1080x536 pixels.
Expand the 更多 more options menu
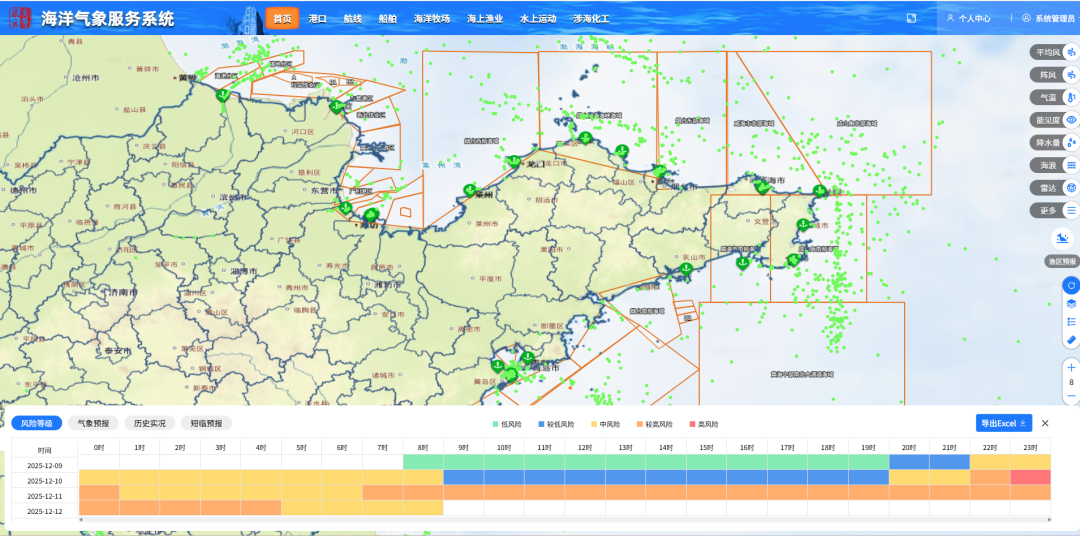click(1048, 210)
